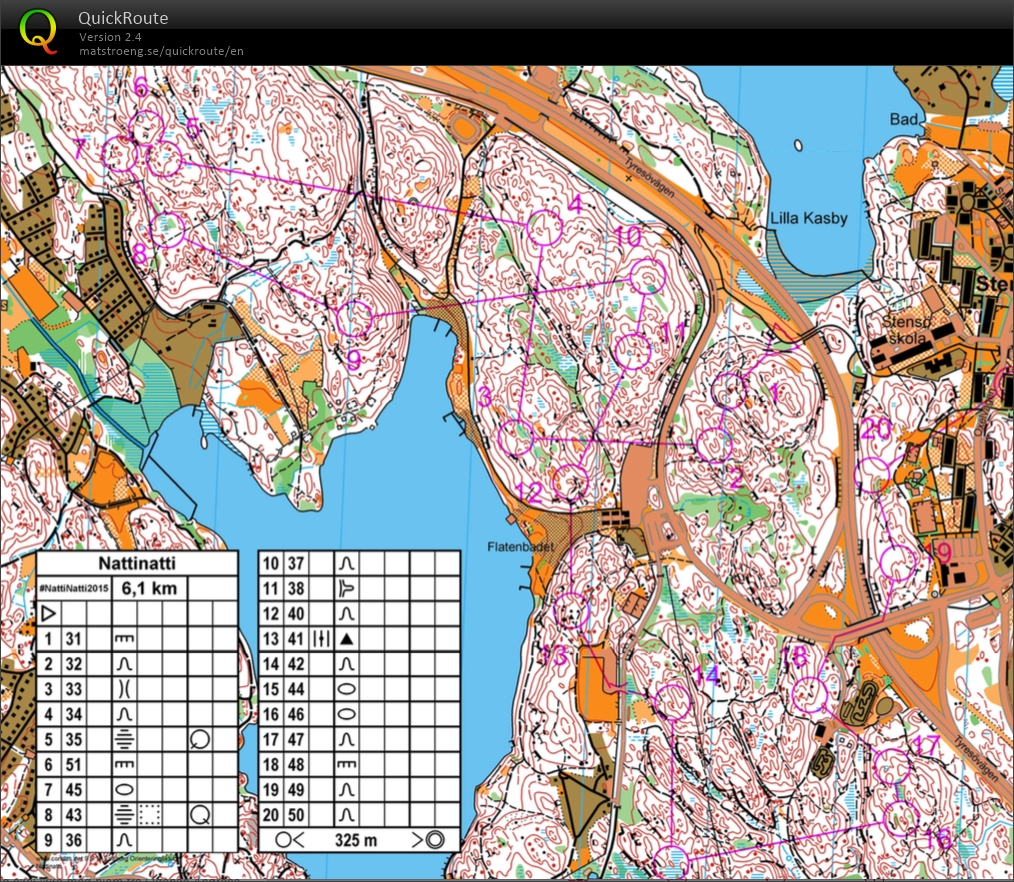Viewport: 1014px width, 882px height.
Task: Click the symbol left of boulder in row 13
Action: [x=321, y=639]
